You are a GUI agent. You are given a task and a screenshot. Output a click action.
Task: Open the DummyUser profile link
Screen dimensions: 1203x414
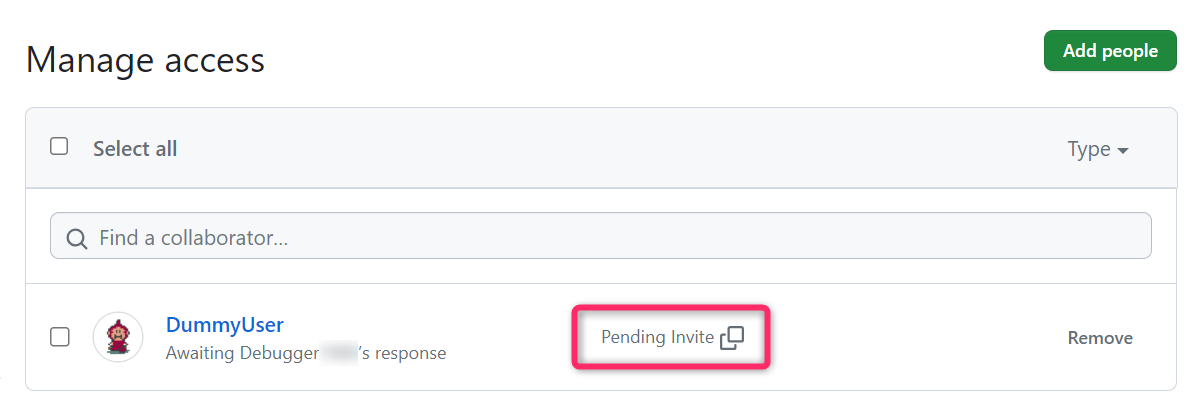click(224, 325)
